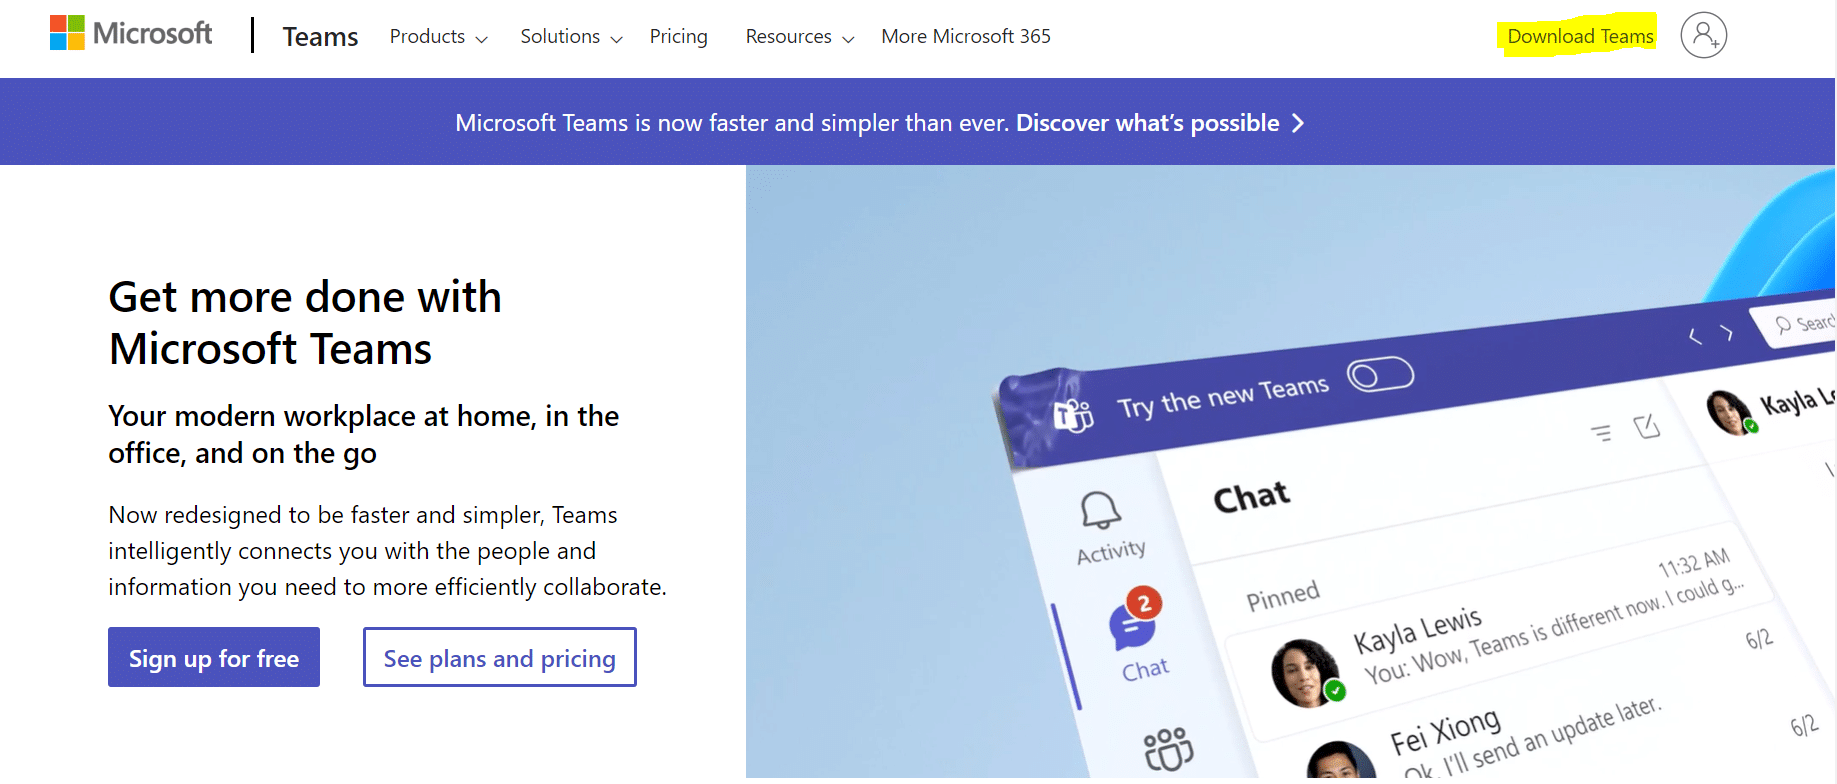Expand the Products dropdown
Image resolution: width=1837 pixels, height=784 pixels.
(x=439, y=37)
